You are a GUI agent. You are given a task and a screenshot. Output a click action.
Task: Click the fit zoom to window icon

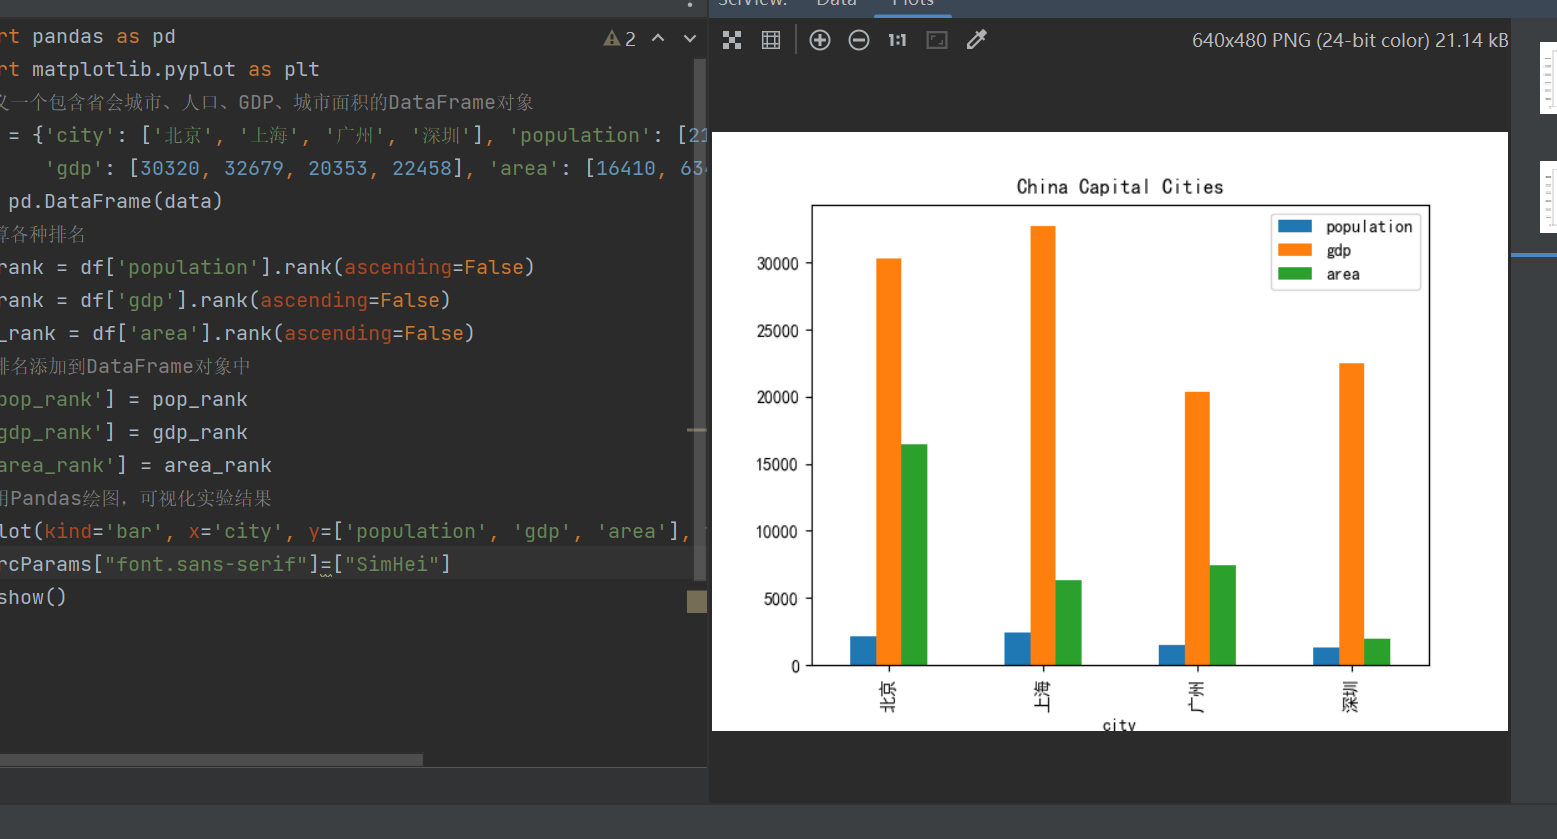tap(937, 40)
